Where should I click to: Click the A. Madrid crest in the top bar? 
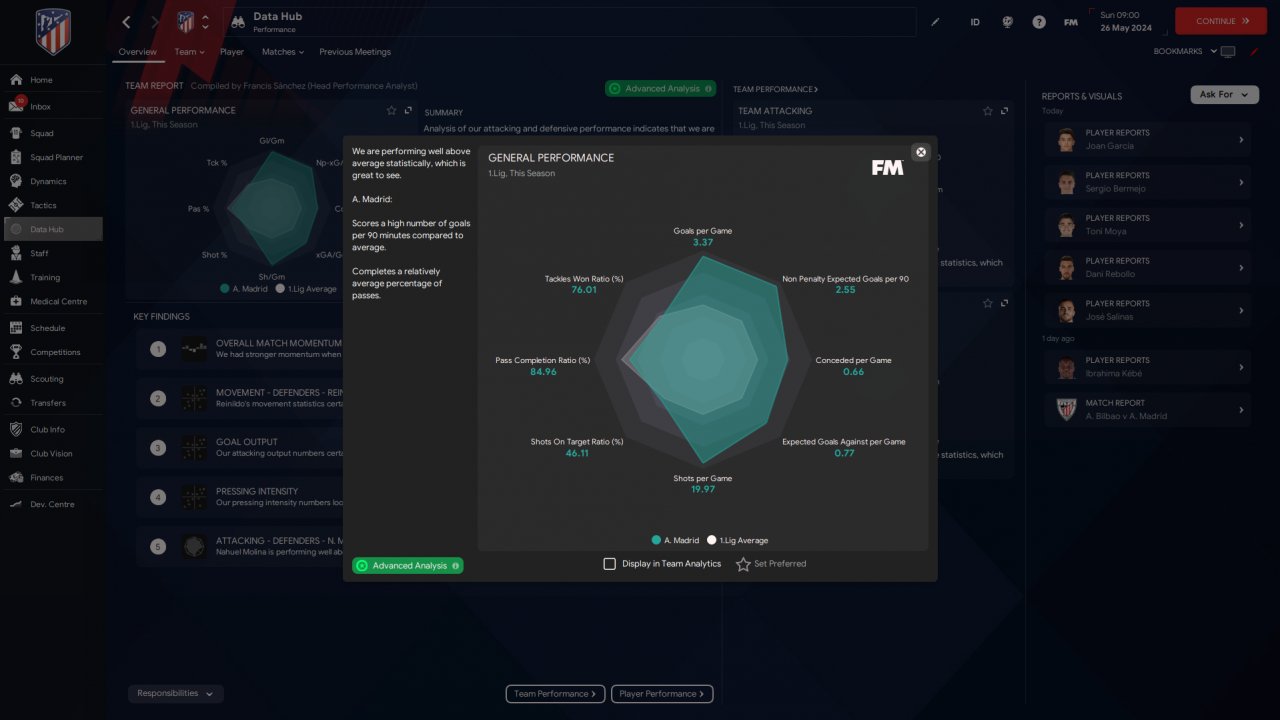pos(186,22)
